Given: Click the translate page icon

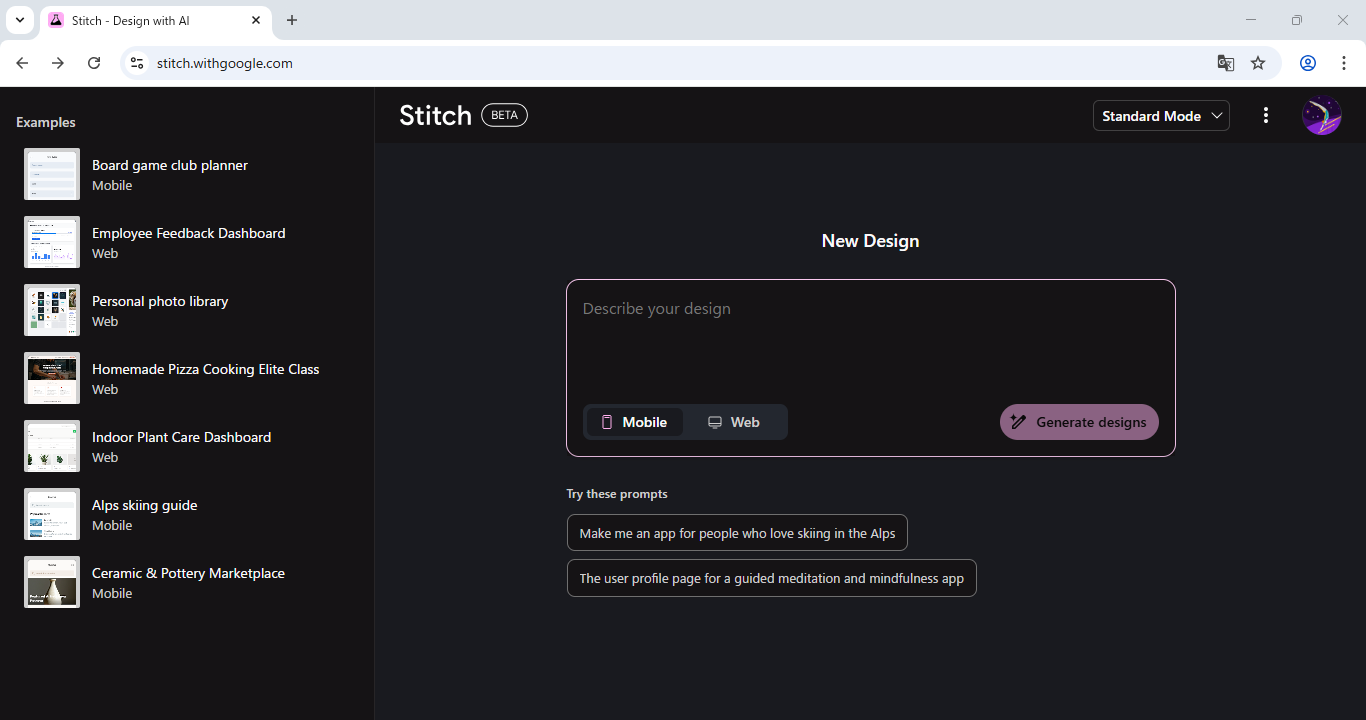Looking at the screenshot, I should [1225, 63].
